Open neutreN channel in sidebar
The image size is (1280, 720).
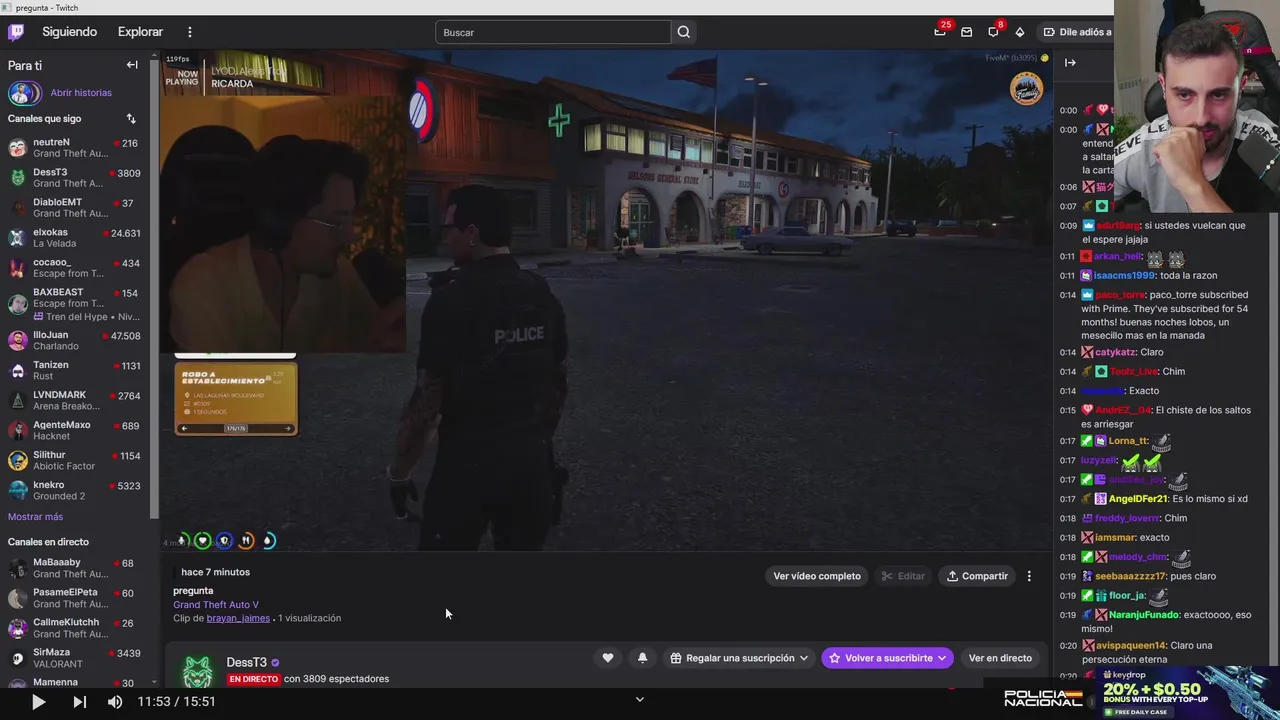click(73, 148)
